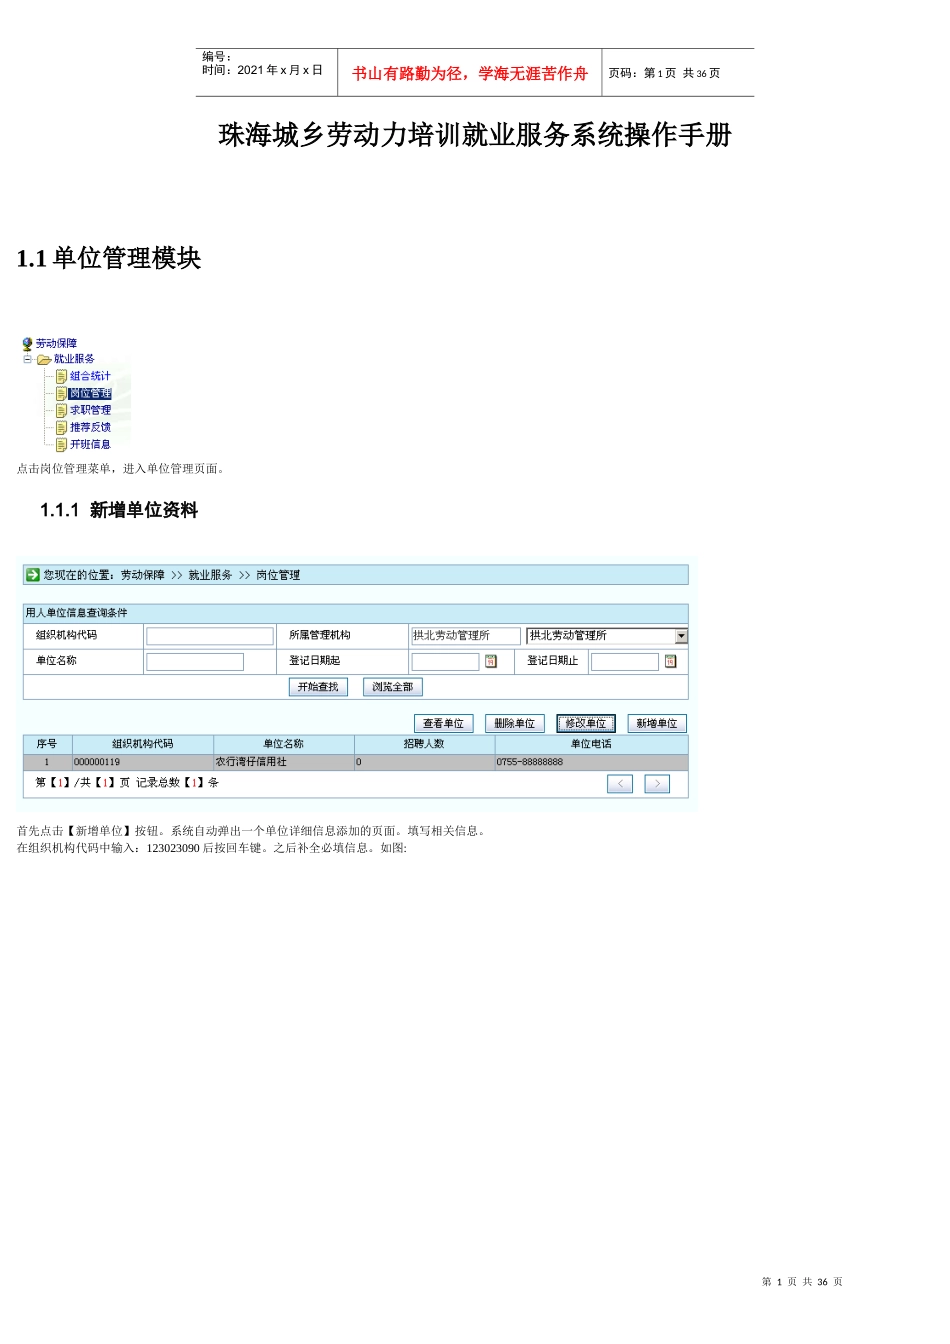The image size is (950, 1344).
Task: Click the 单位电话 column header
Action: pyautogui.click(x=591, y=745)
